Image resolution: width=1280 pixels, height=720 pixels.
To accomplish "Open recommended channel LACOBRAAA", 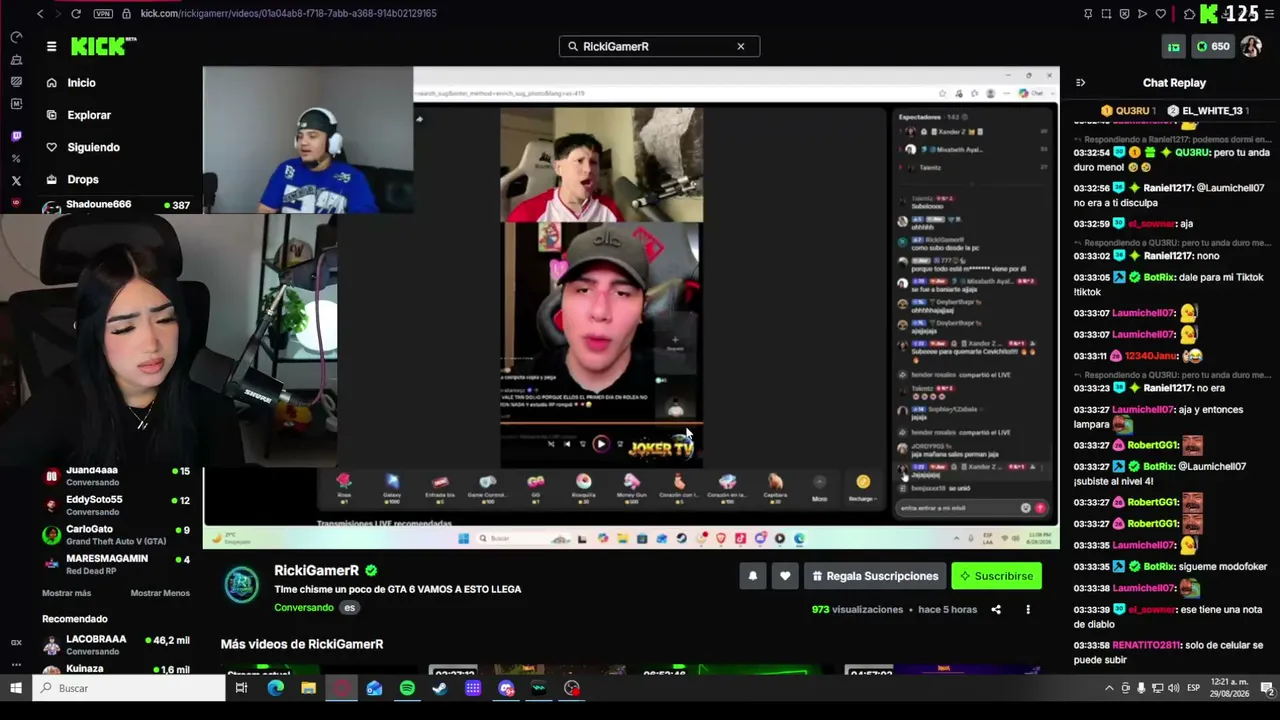I will 116,645.
